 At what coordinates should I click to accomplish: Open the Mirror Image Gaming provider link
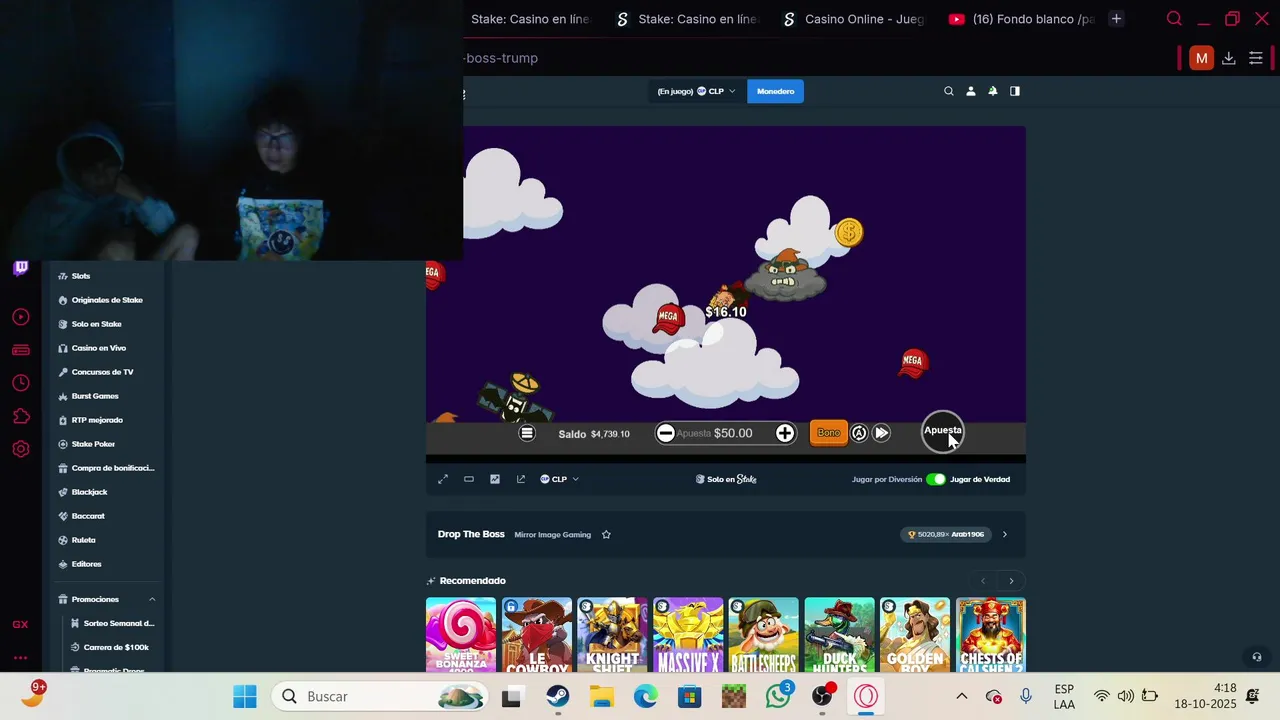coord(552,534)
